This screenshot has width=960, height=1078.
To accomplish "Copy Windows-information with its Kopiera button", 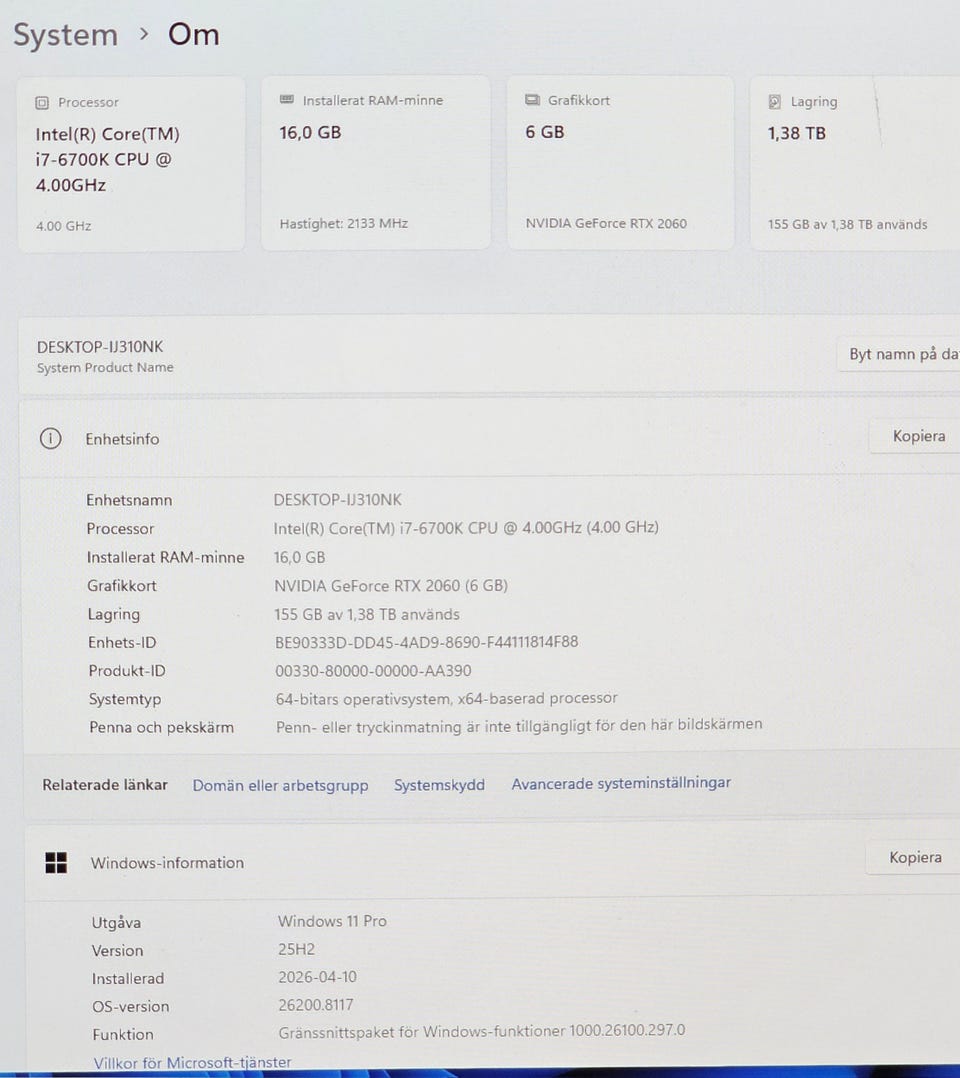I will tap(913, 857).
